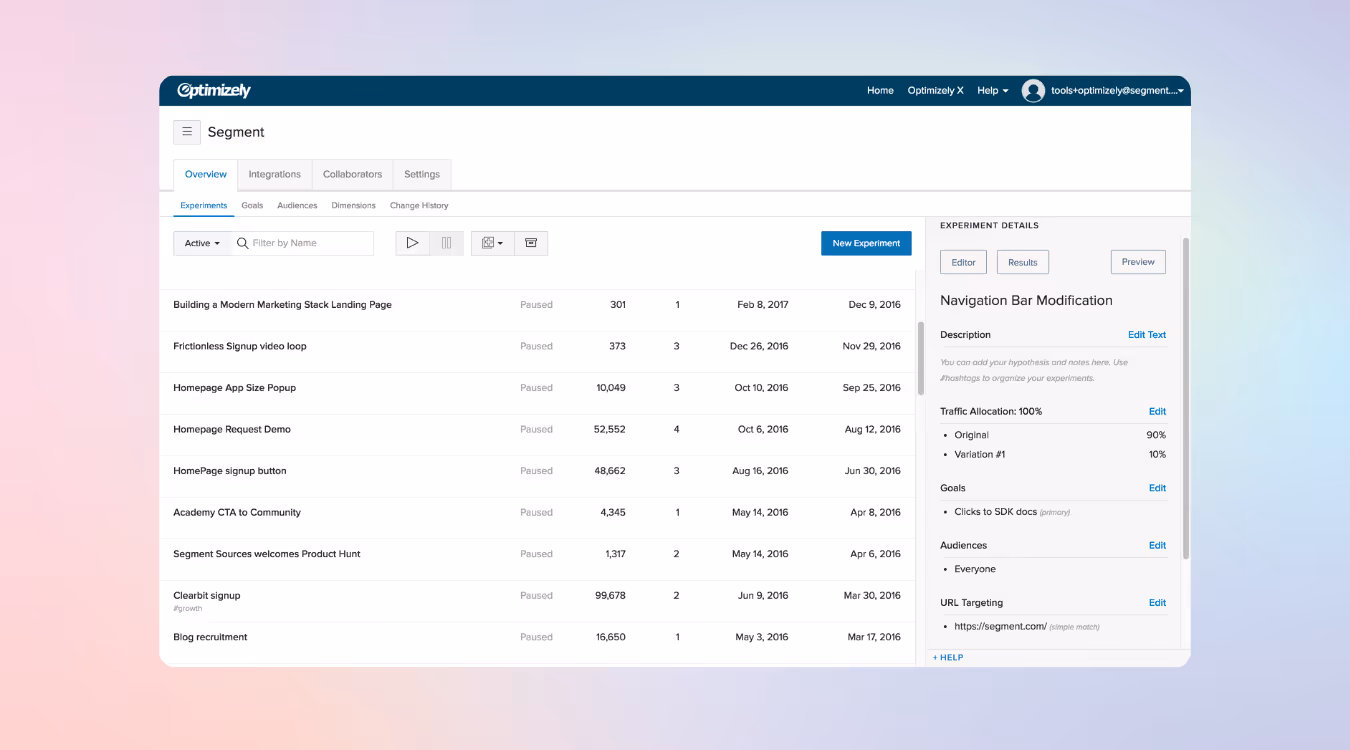Click the play (start experiment) icon
Image resolution: width=1350 pixels, height=750 pixels.
(412, 243)
